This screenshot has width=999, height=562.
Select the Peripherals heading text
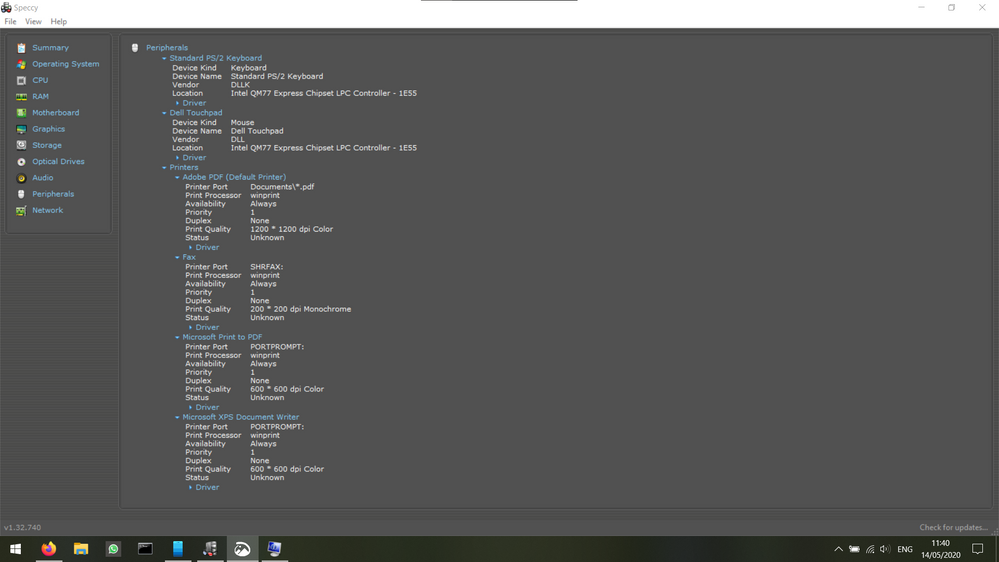(x=167, y=48)
